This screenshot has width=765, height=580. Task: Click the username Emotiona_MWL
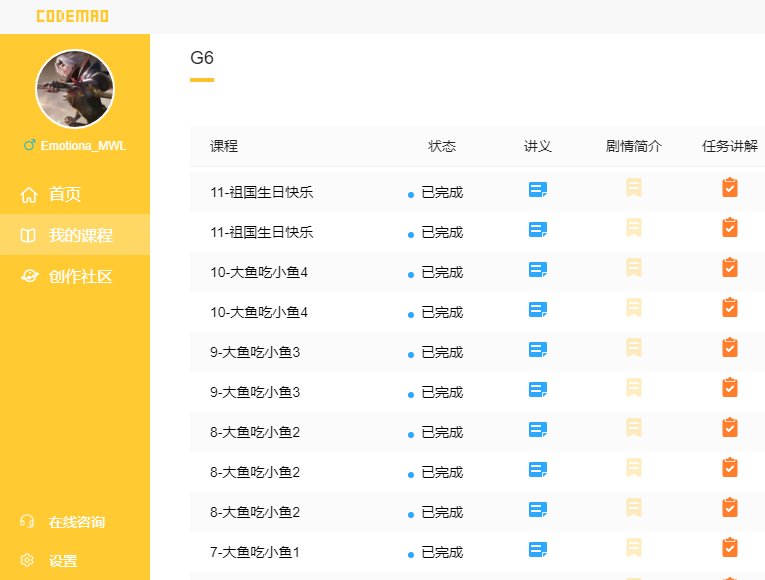(x=83, y=145)
